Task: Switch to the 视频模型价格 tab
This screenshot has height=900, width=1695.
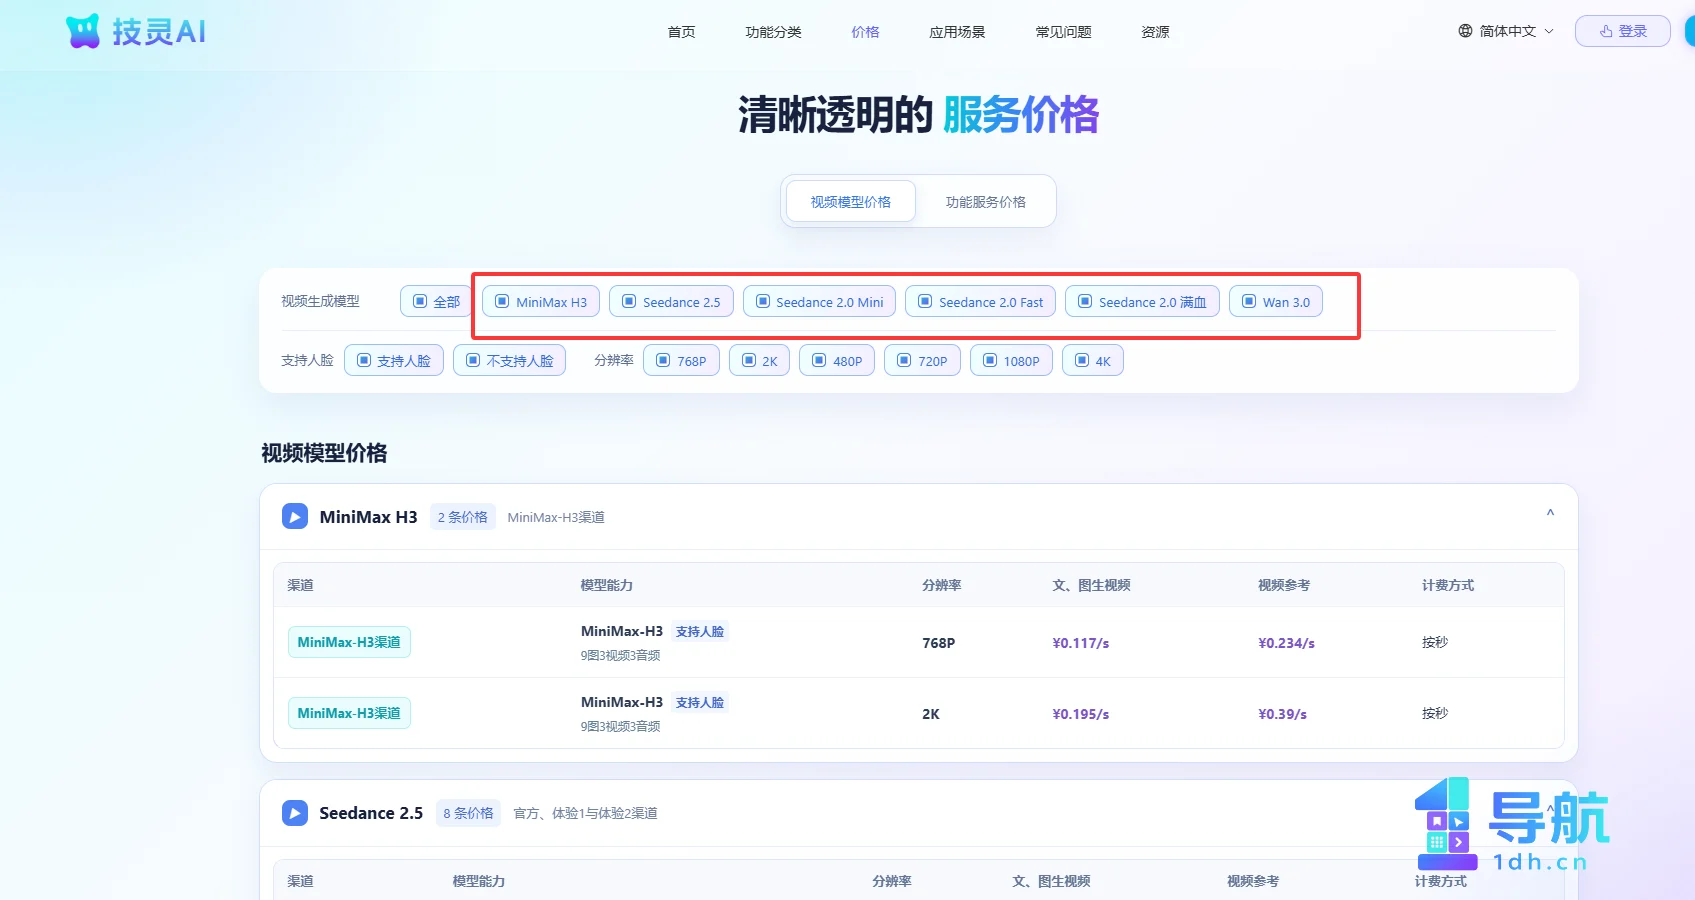Action: tap(851, 201)
